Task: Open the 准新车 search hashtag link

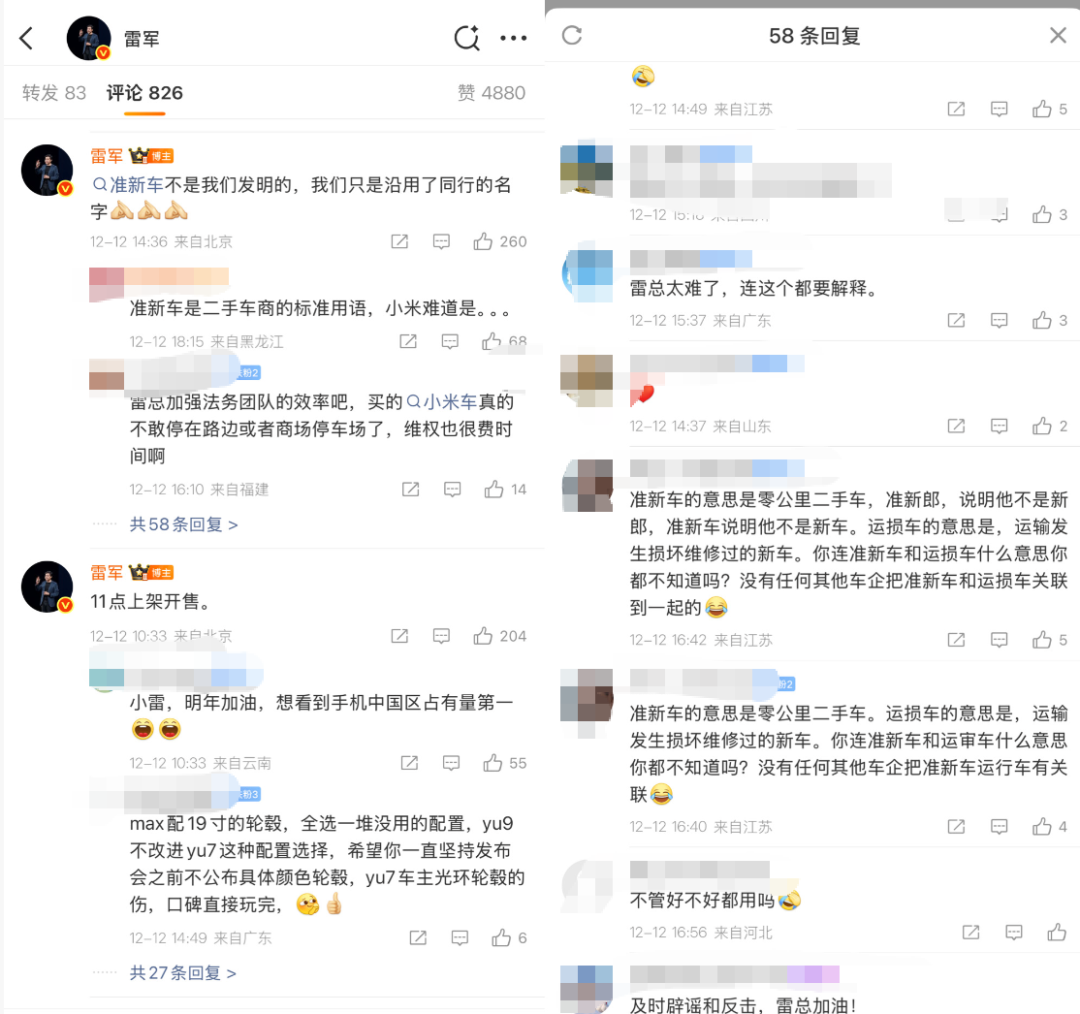Action: [128, 185]
